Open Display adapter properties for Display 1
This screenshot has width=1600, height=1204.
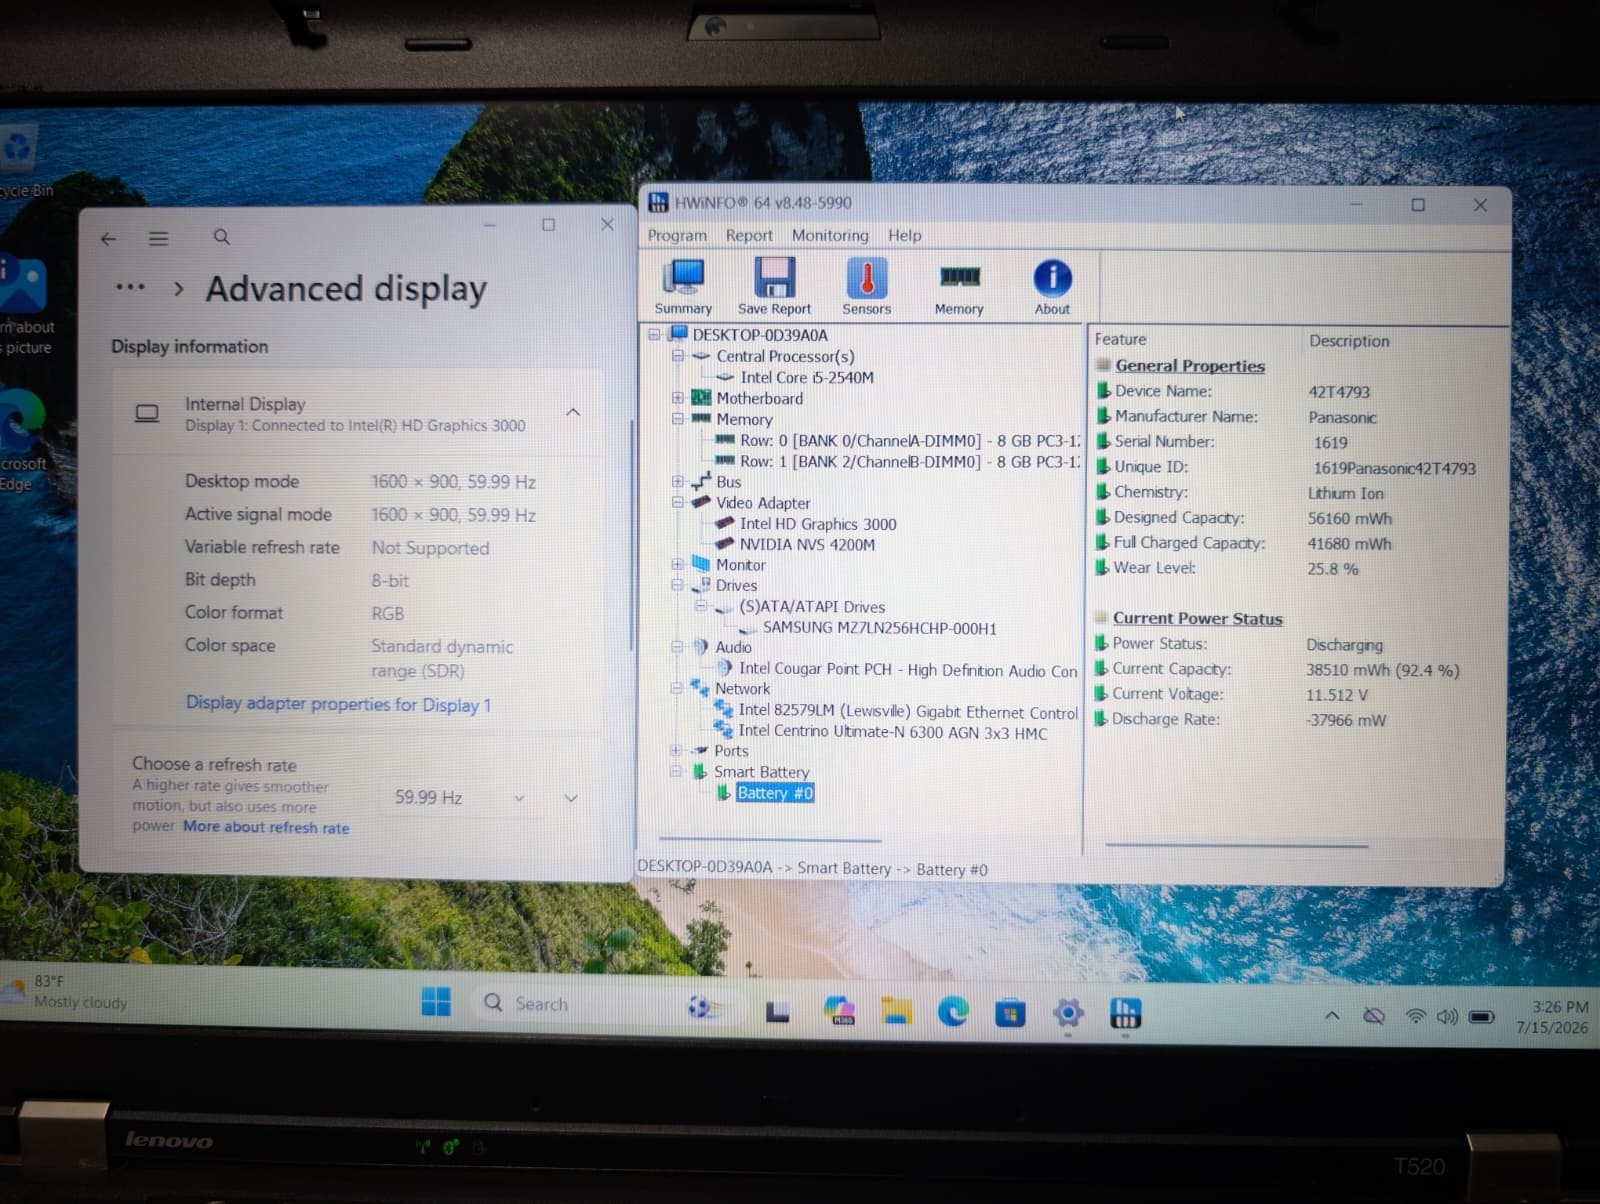(338, 704)
